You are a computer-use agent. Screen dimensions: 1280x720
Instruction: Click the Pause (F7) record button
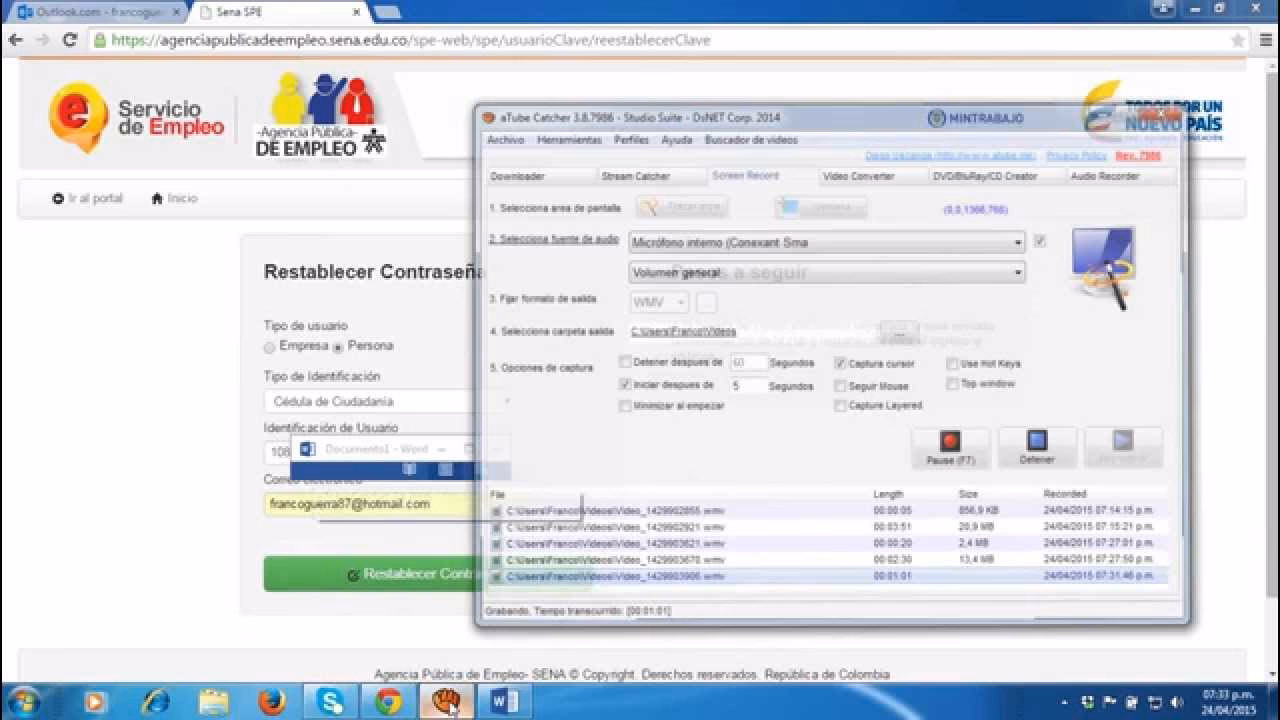click(x=950, y=447)
